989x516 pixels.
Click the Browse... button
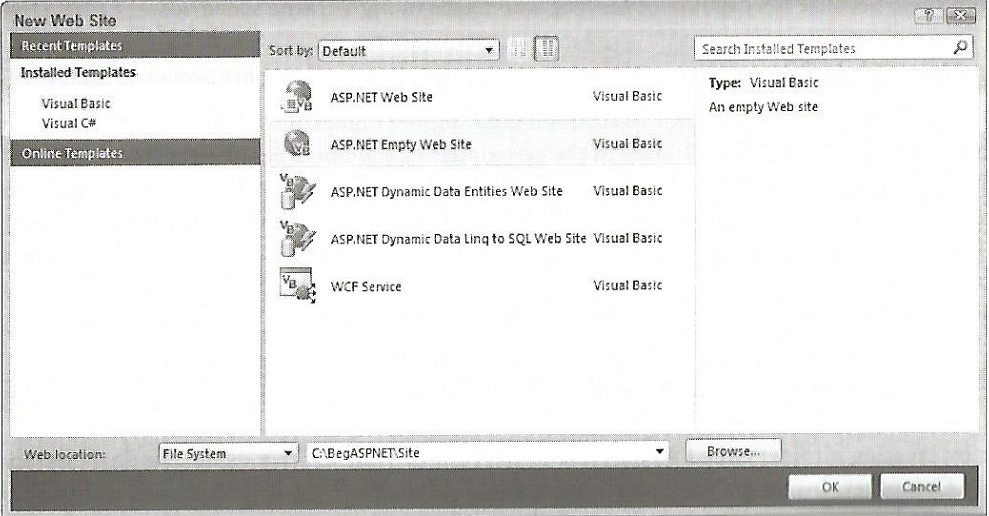(x=733, y=451)
